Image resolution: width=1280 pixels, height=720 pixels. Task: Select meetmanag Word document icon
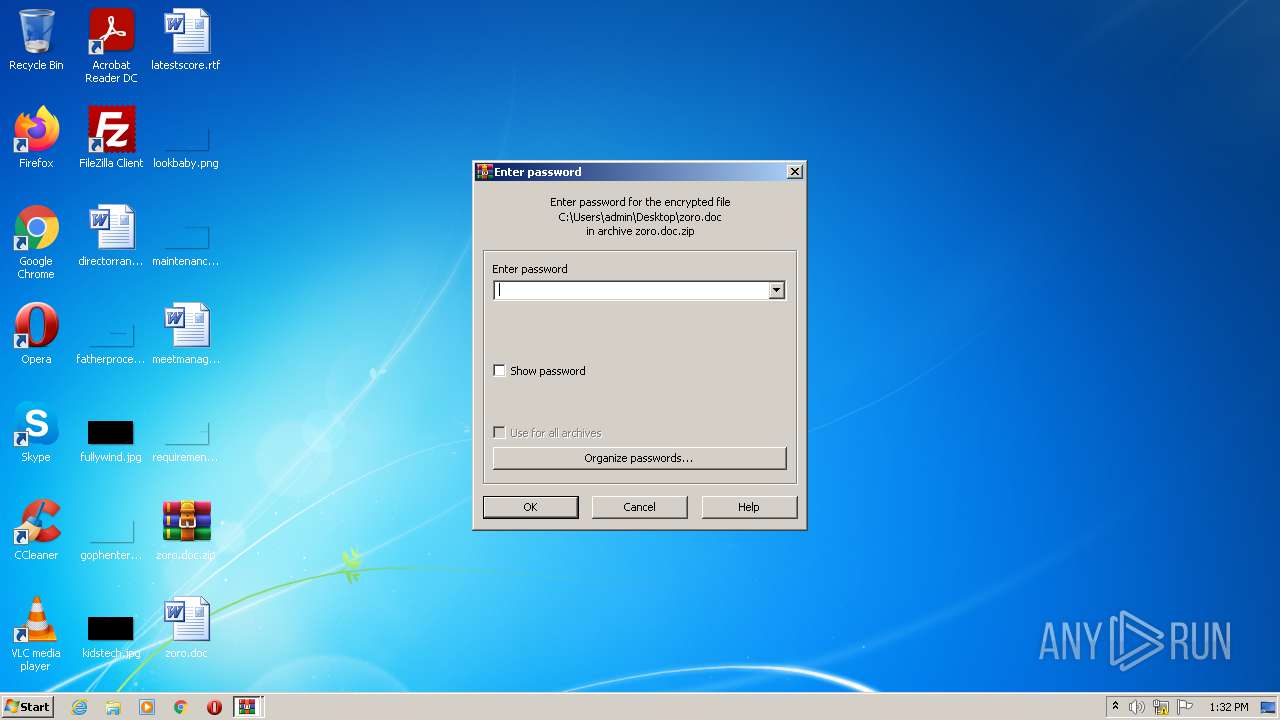(186, 334)
